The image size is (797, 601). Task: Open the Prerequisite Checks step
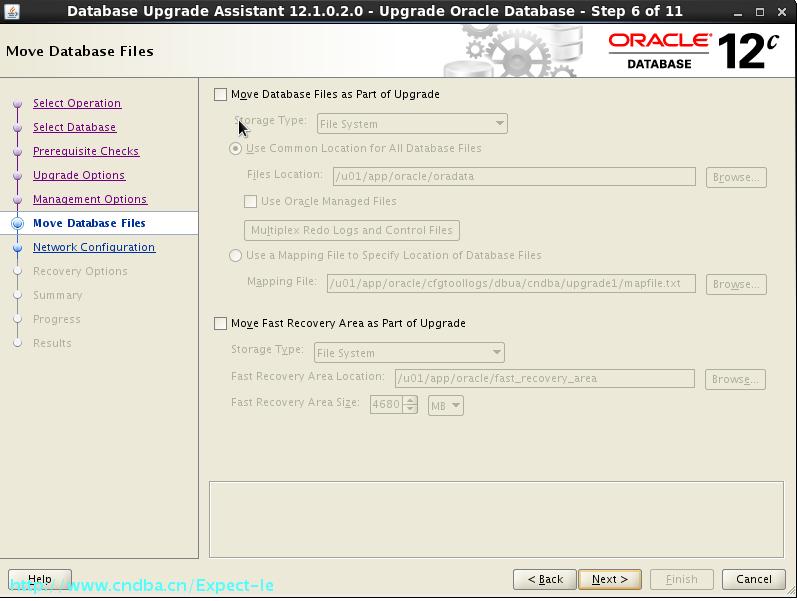[86, 151]
